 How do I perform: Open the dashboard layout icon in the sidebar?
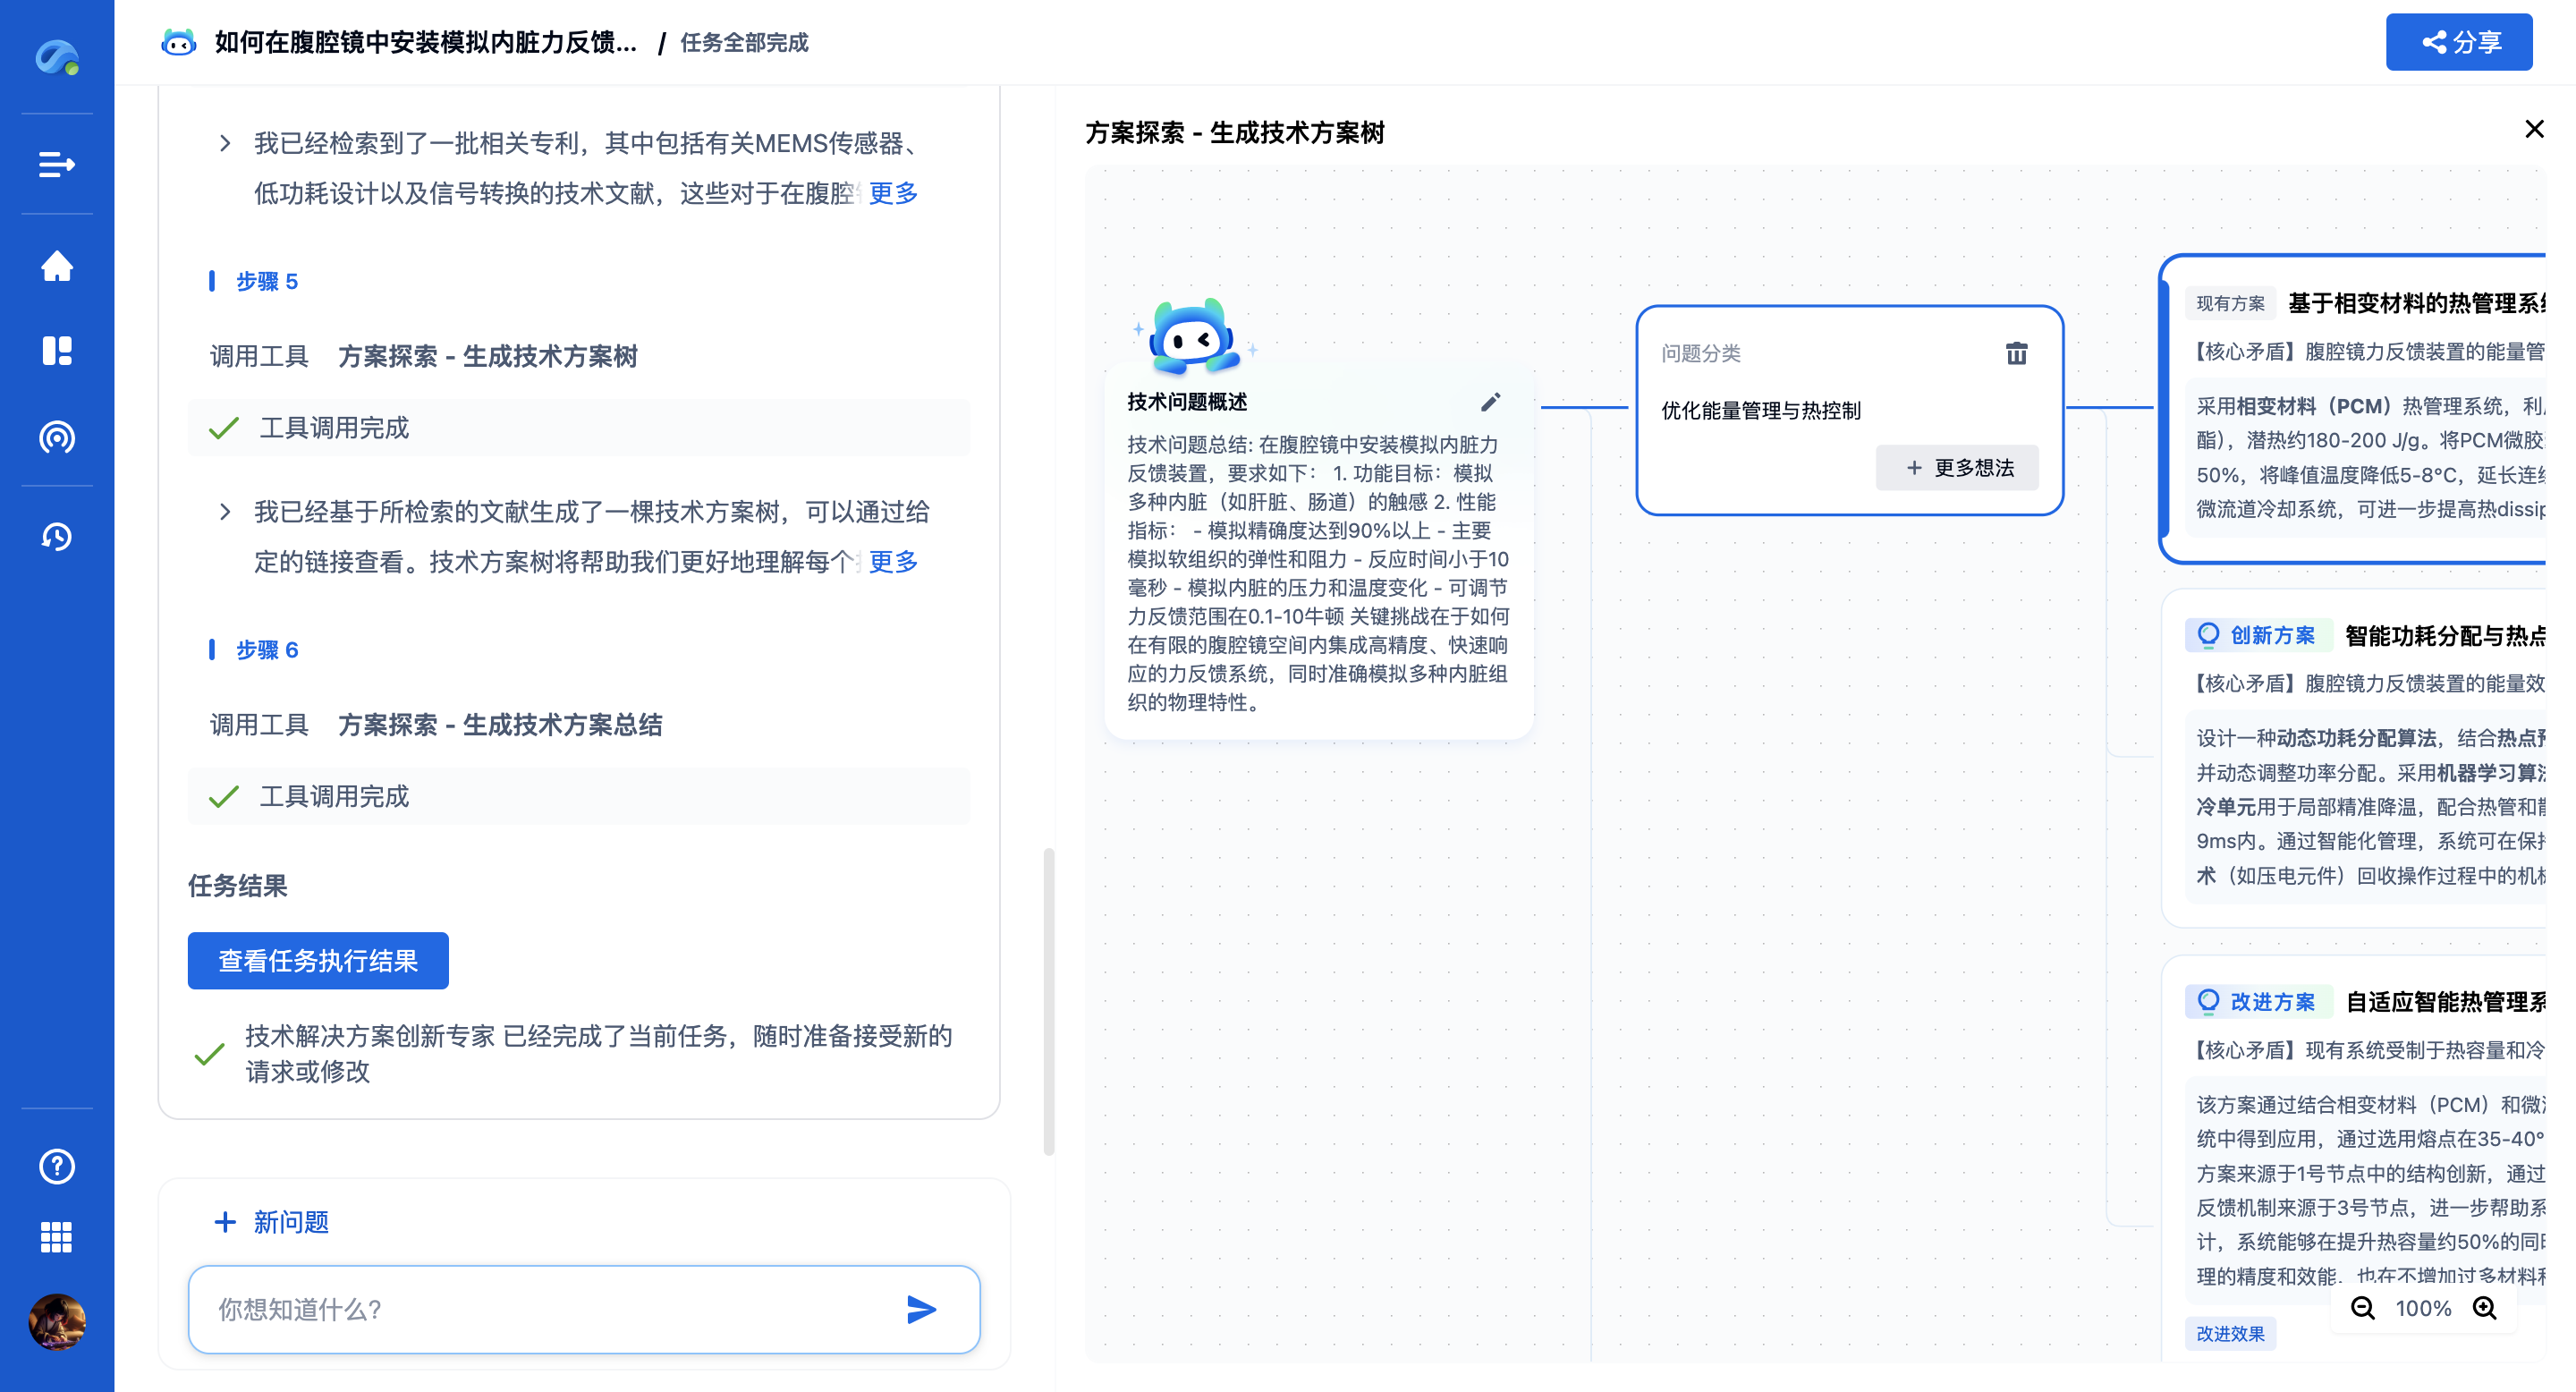pyautogui.click(x=57, y=351)
